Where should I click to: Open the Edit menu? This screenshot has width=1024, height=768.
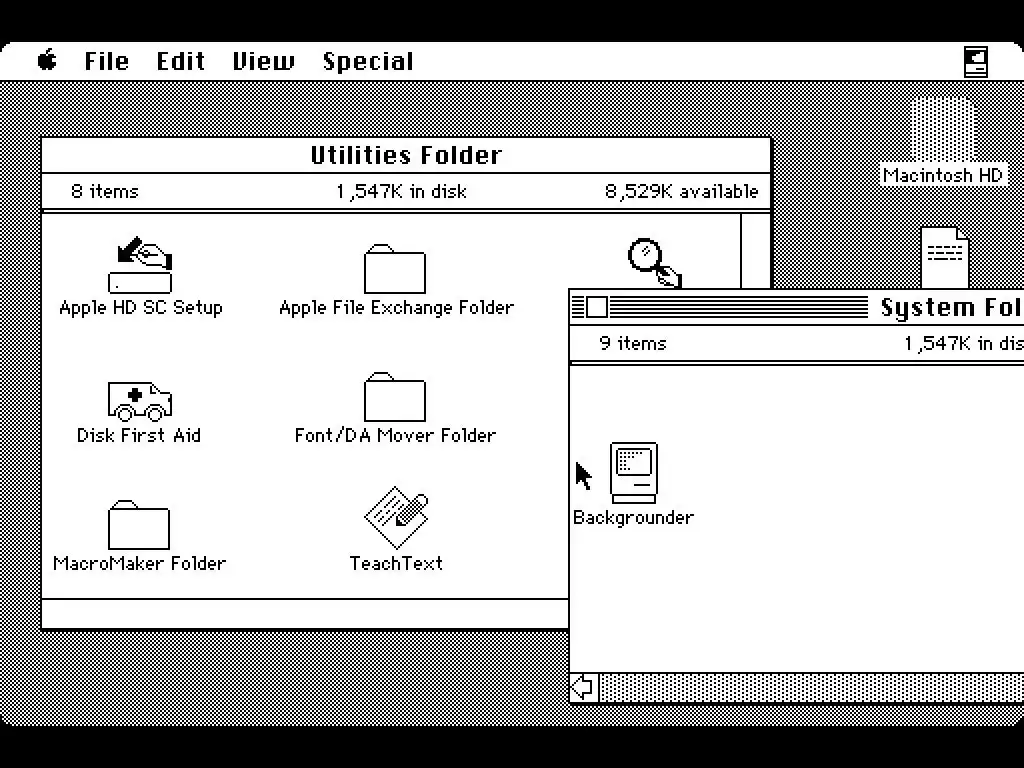click(x=180, y=61)
